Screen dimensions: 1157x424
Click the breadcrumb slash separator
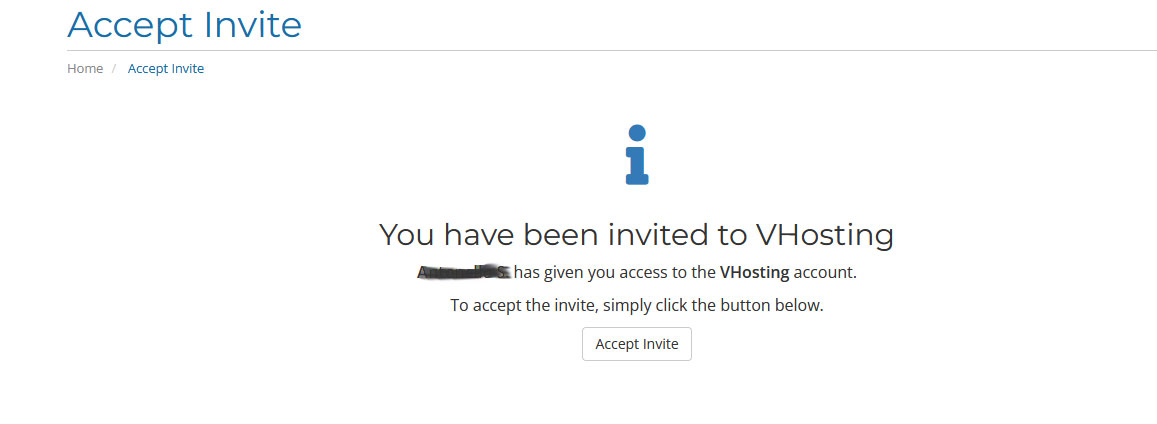tap(114, 69)
